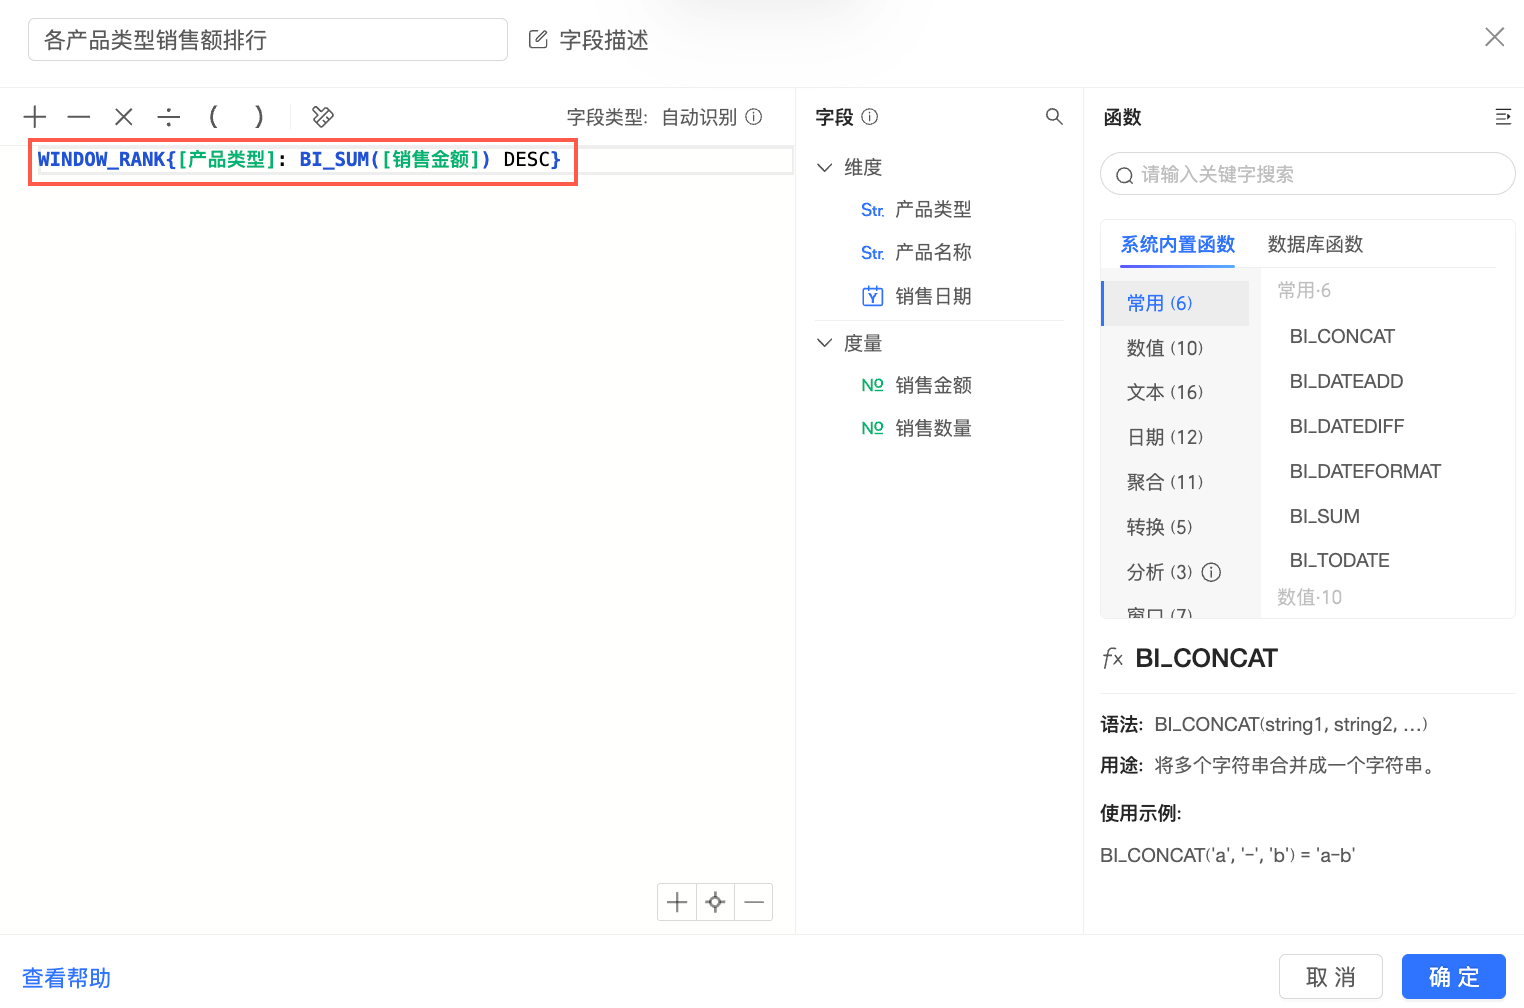Collapse the 维度 field group
Image resolution: width=1524 pixels, height=1008 pixels.
coord(825,167)
